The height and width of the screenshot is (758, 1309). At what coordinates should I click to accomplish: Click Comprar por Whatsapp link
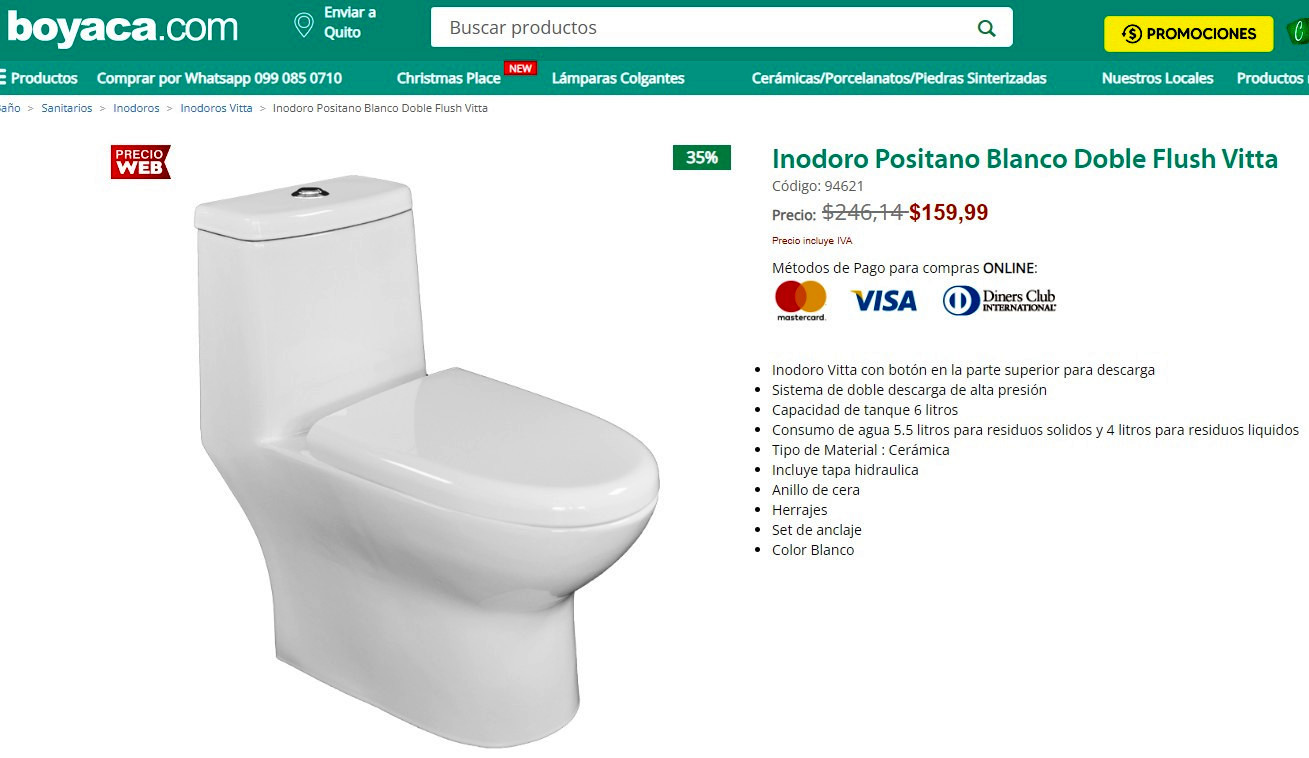219,78
